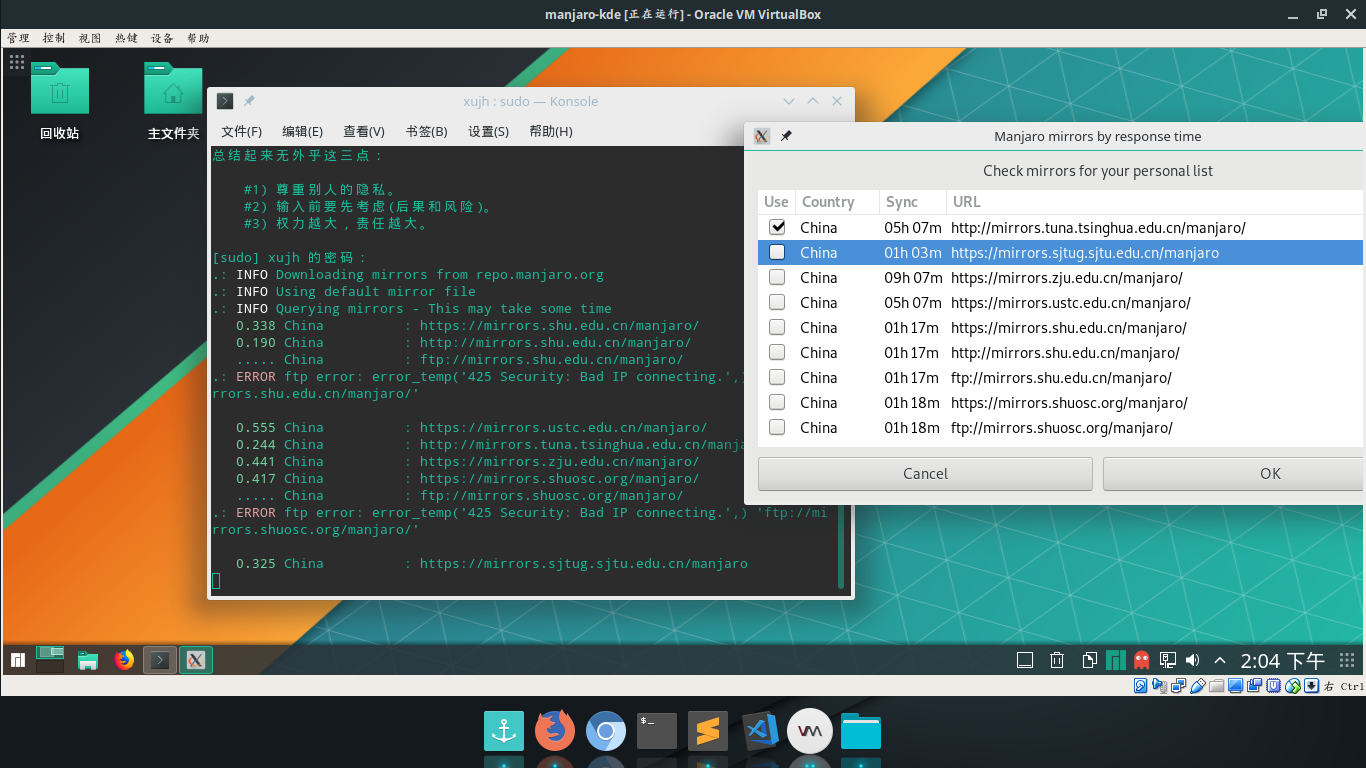Tick checkbox for ftp://mirrors.shu.edu.cn/manjaro/
1366x768 pixels.
coord(777,377)
